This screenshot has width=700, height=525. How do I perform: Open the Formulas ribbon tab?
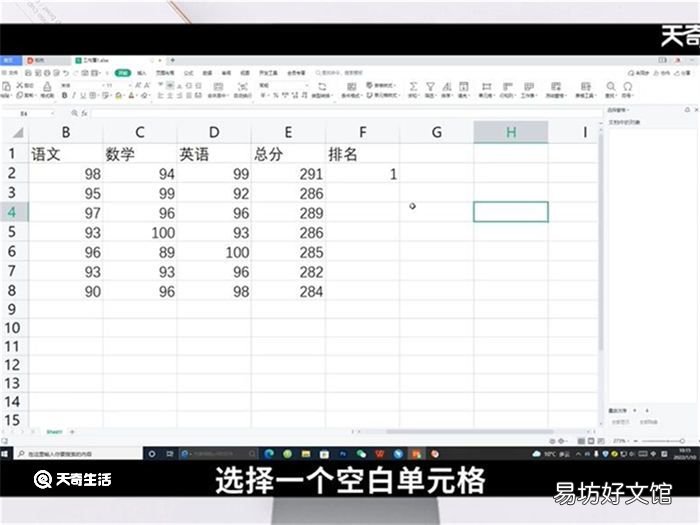[189, 73]
